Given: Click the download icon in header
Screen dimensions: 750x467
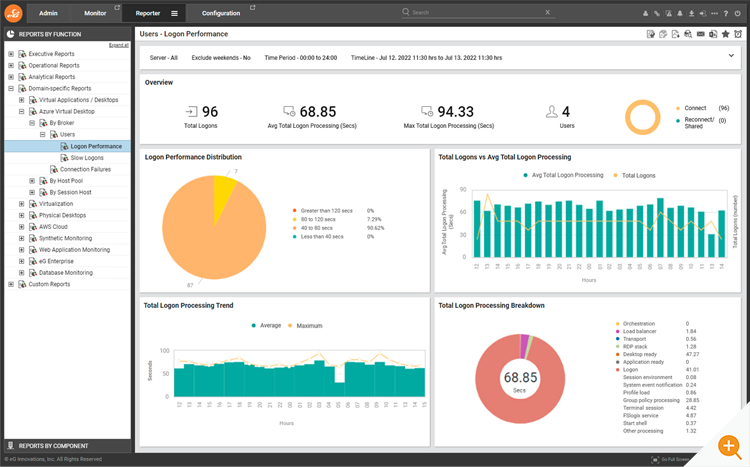Looking at the screenshot, I should [x=691, y=13].
